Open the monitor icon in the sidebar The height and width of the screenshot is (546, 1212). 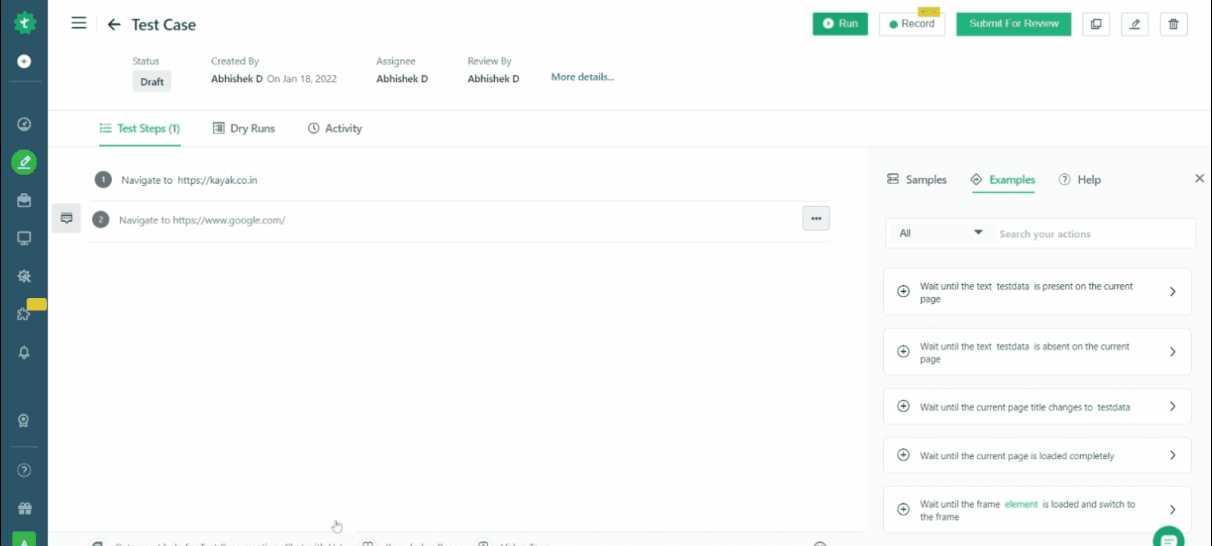(x=24, y=238)
